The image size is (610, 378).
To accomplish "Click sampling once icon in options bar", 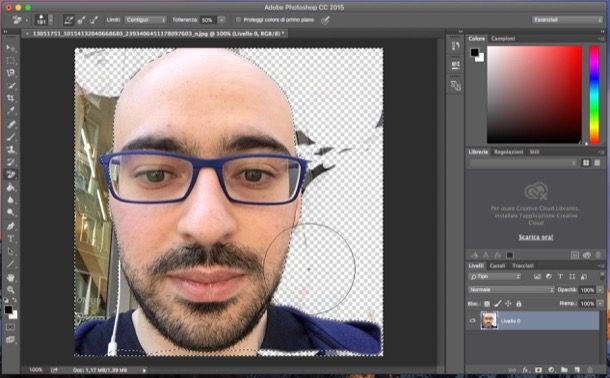I will click(81, 20).
